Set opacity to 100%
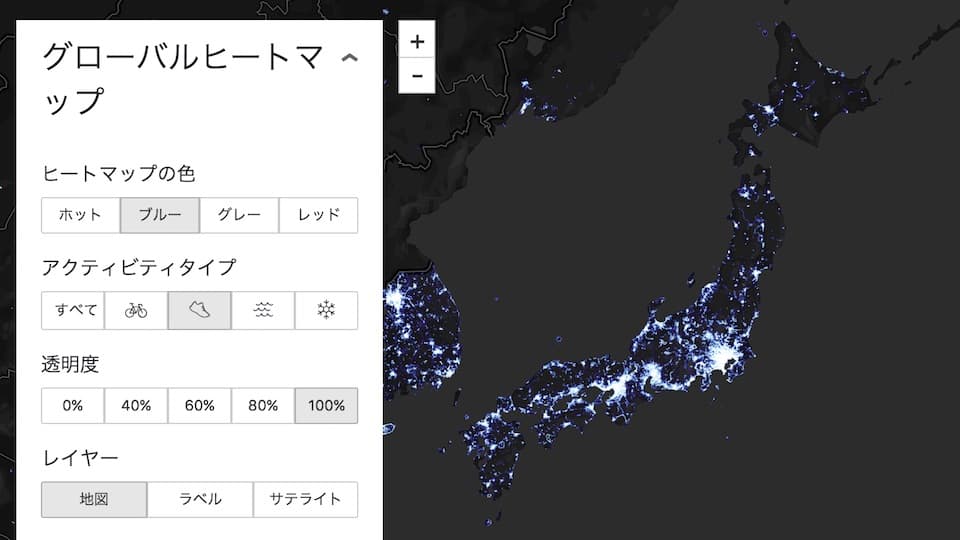 [326, 405]
